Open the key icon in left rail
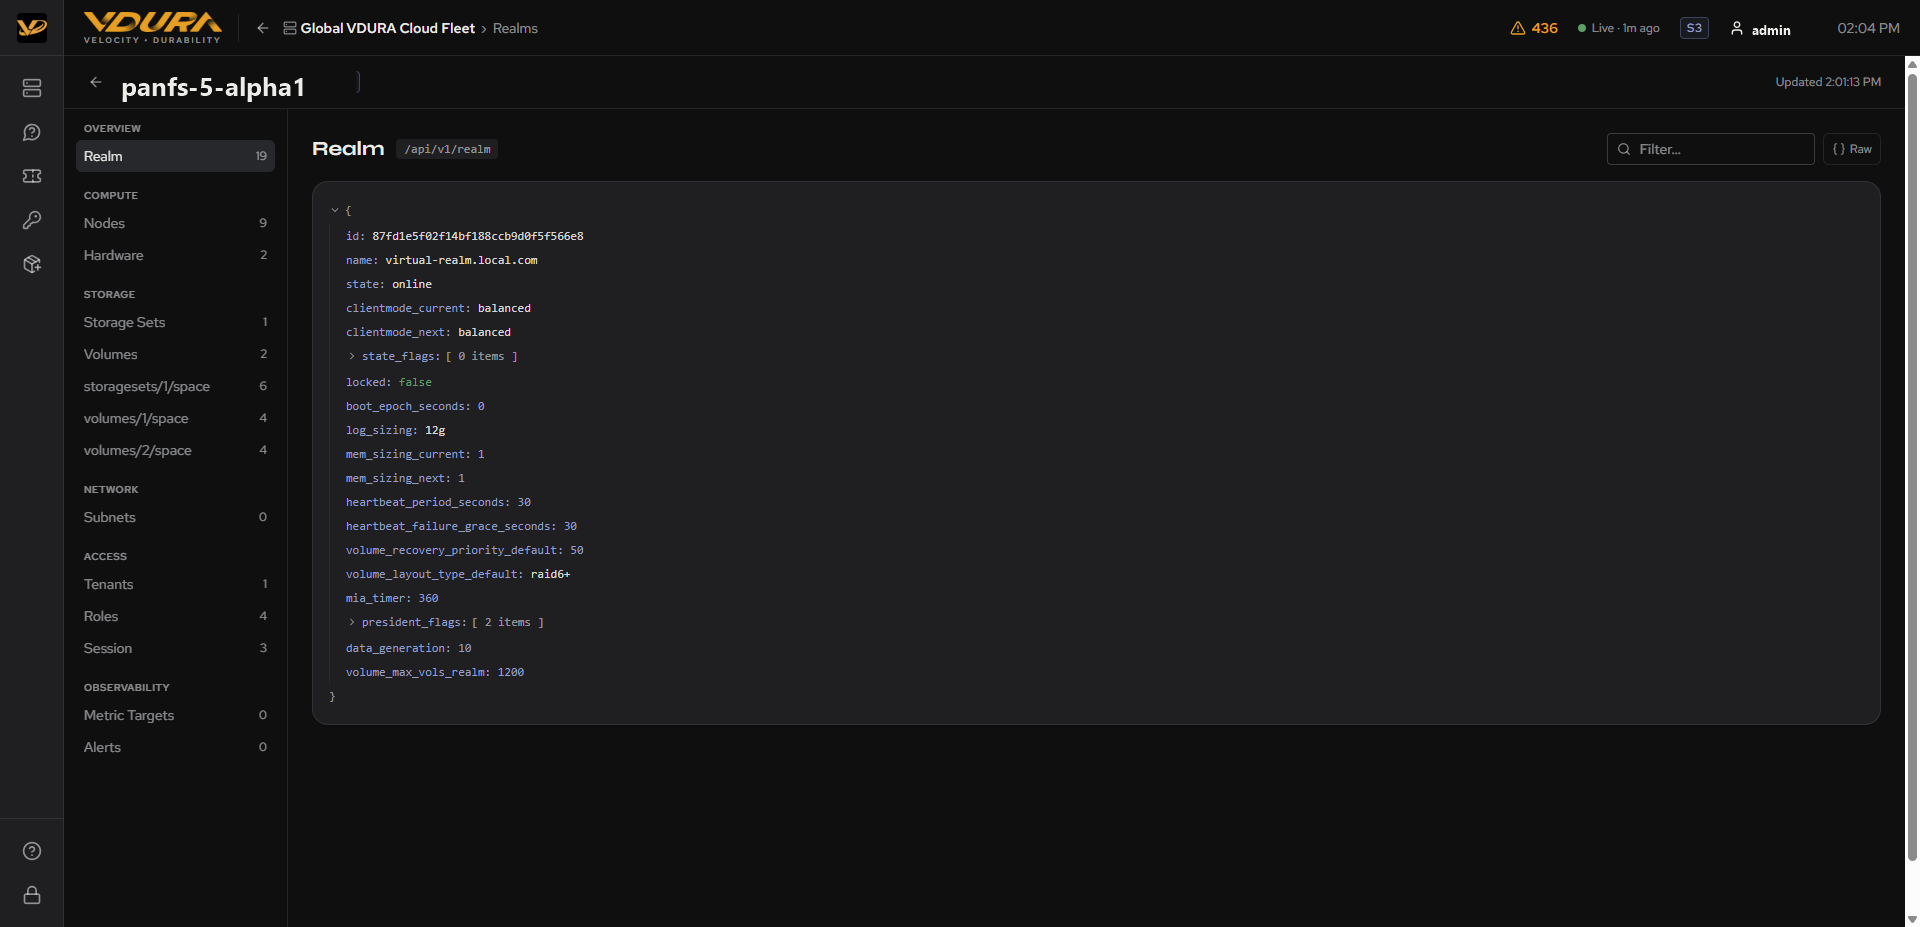This screenshot has height=927, width=1920. tap(32, 220)
